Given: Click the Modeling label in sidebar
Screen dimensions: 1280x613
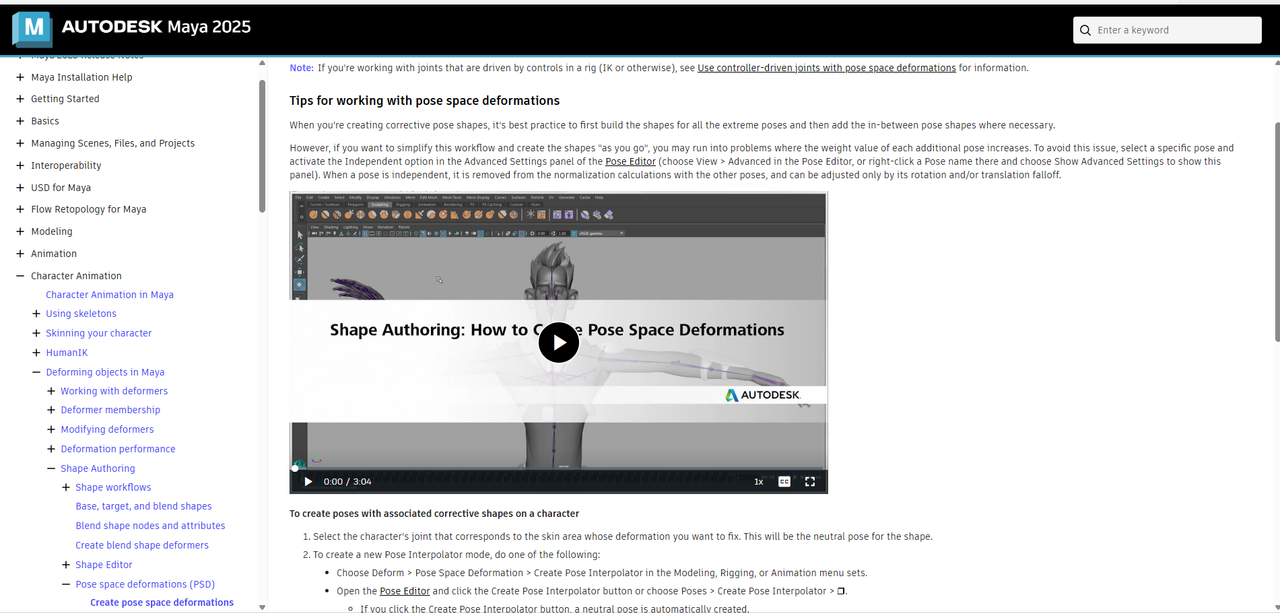Looking at the screenshot, I should tap(52, 231).
